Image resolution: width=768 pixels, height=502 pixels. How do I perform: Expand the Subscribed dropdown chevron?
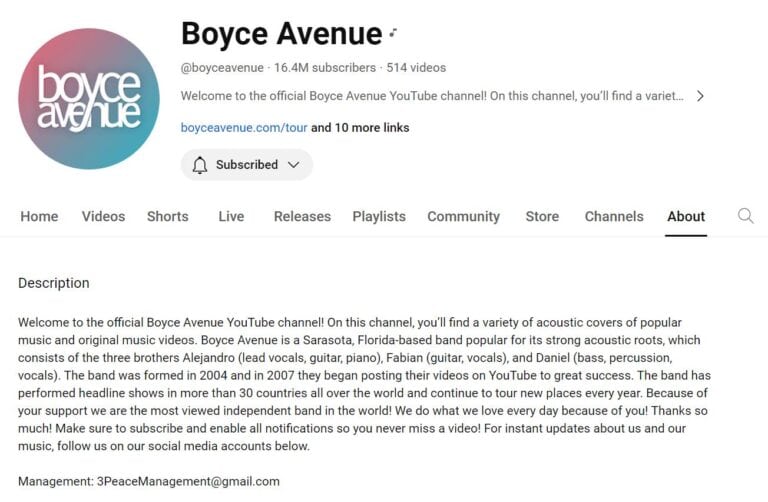tap(293, 165)
